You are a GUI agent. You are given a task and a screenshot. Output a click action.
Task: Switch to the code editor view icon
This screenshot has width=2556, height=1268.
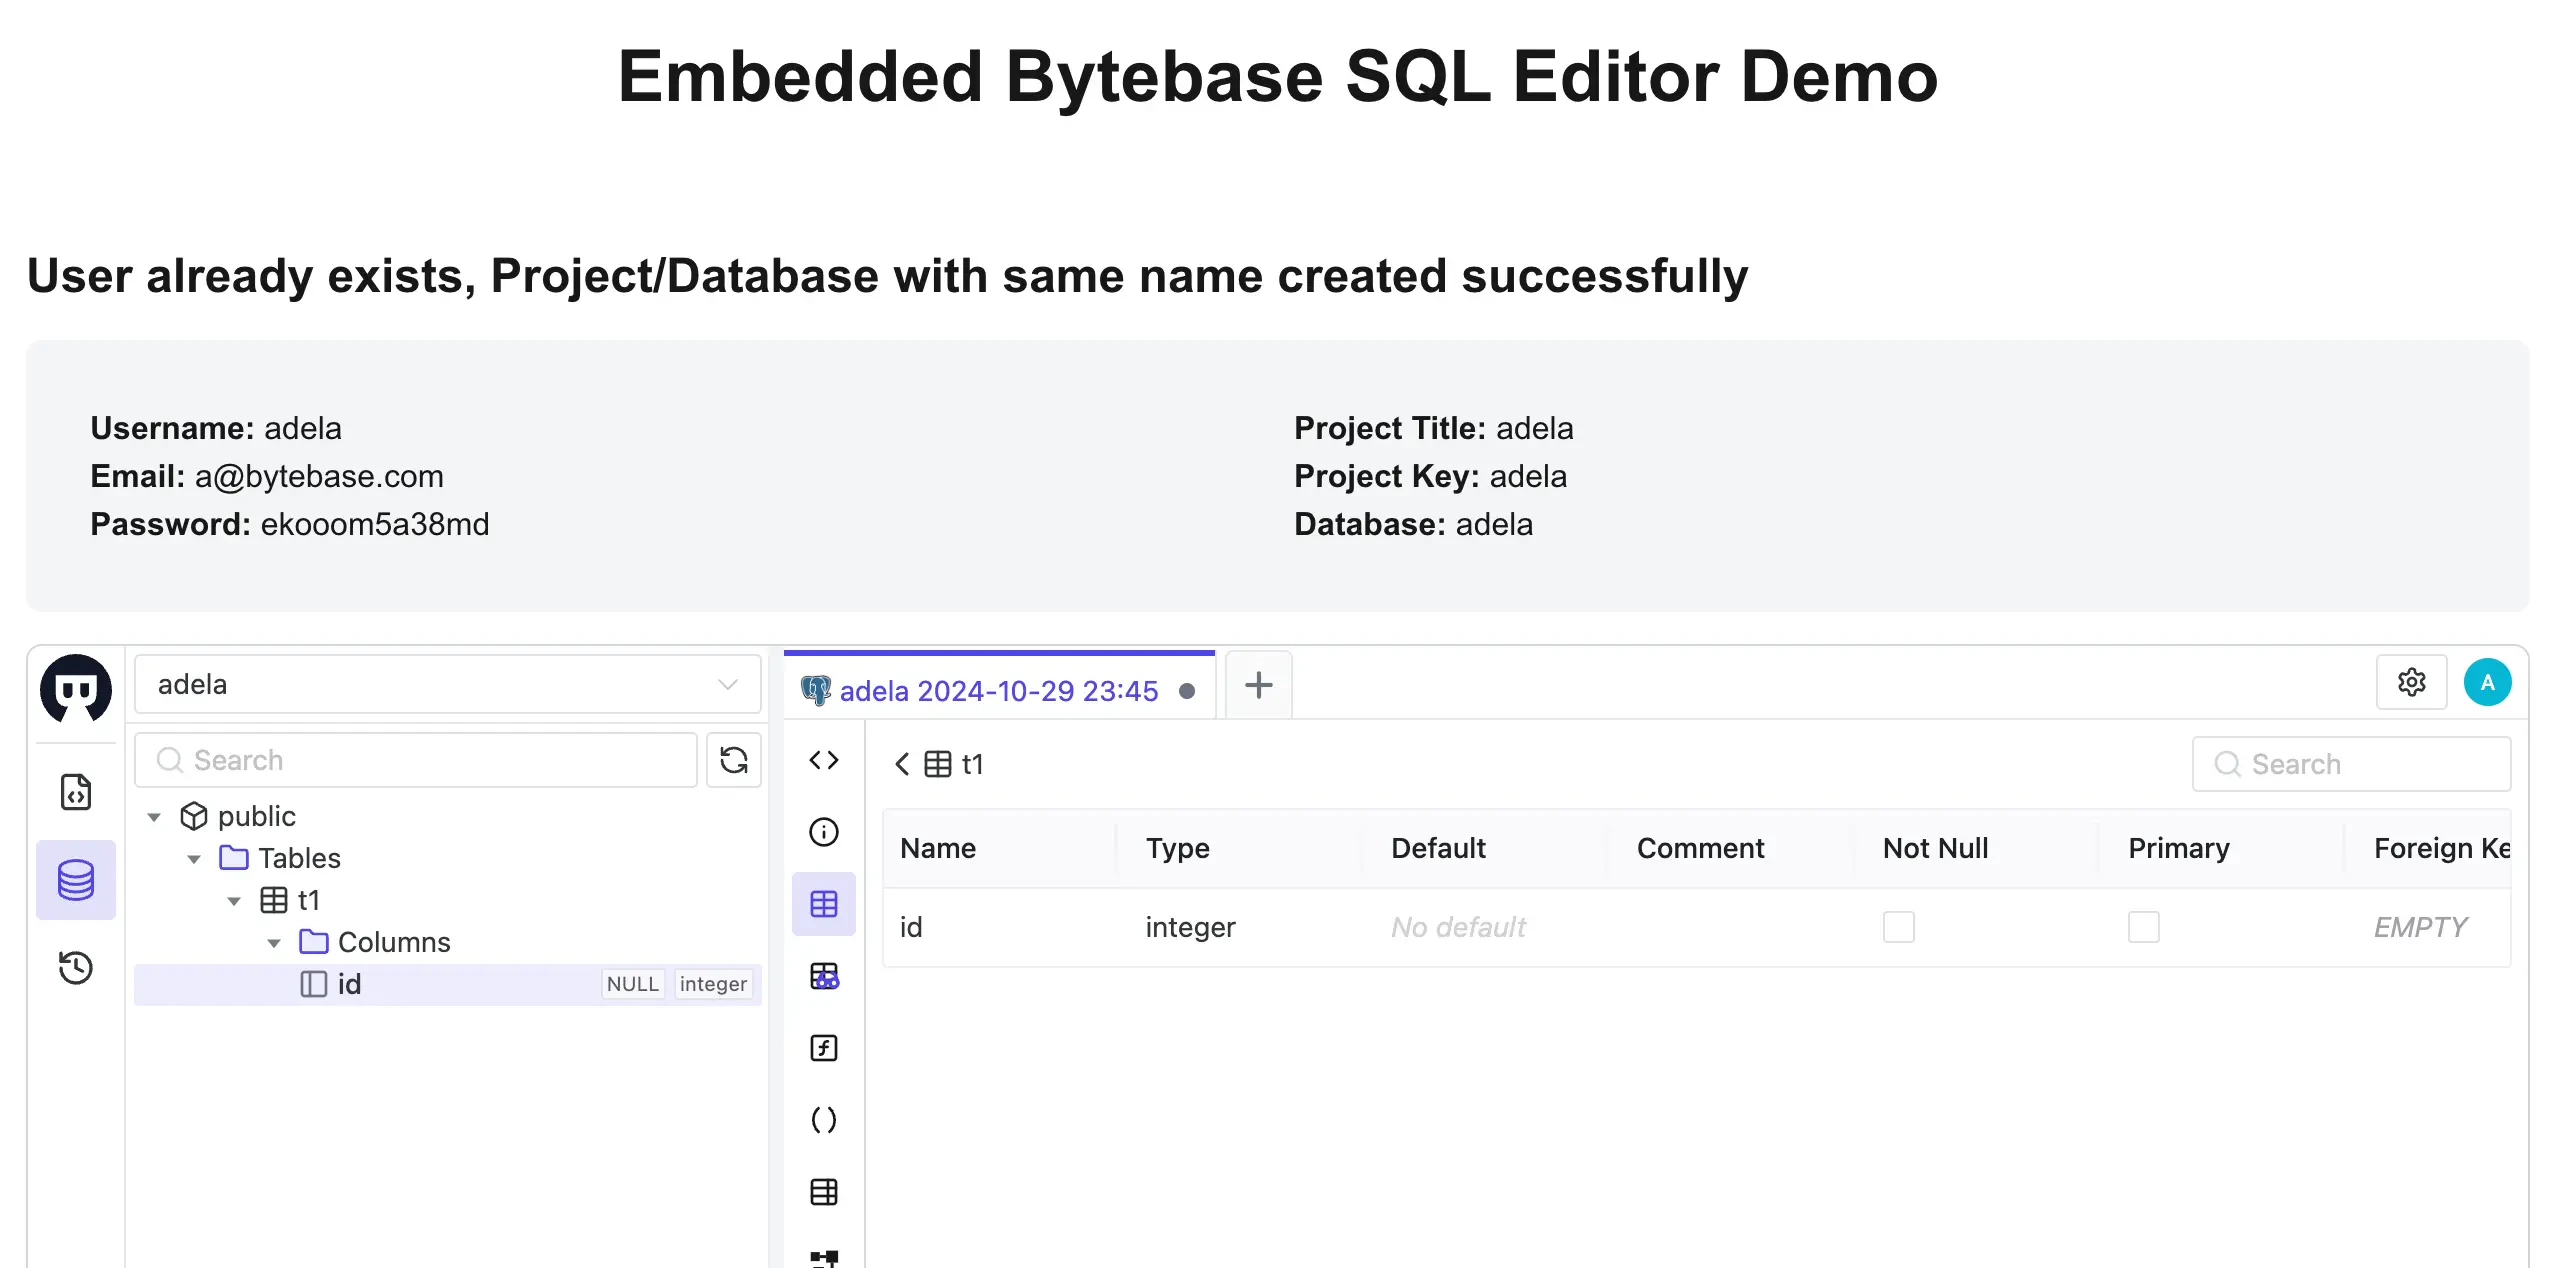pyautogui.click(x=823, y=760)
